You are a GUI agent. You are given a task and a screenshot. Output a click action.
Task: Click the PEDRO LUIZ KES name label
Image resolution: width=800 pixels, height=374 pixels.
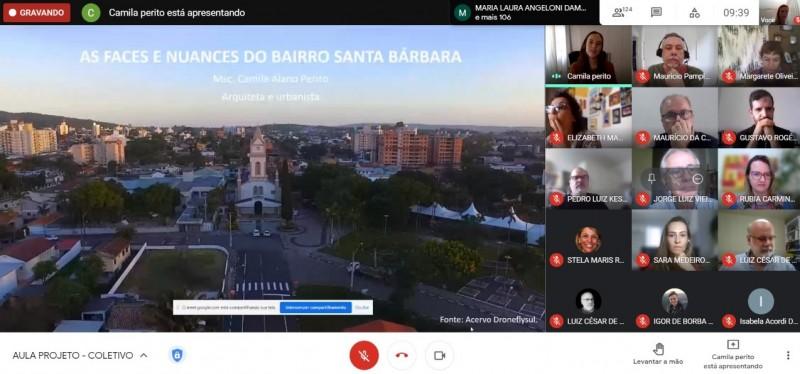(596, 200)
